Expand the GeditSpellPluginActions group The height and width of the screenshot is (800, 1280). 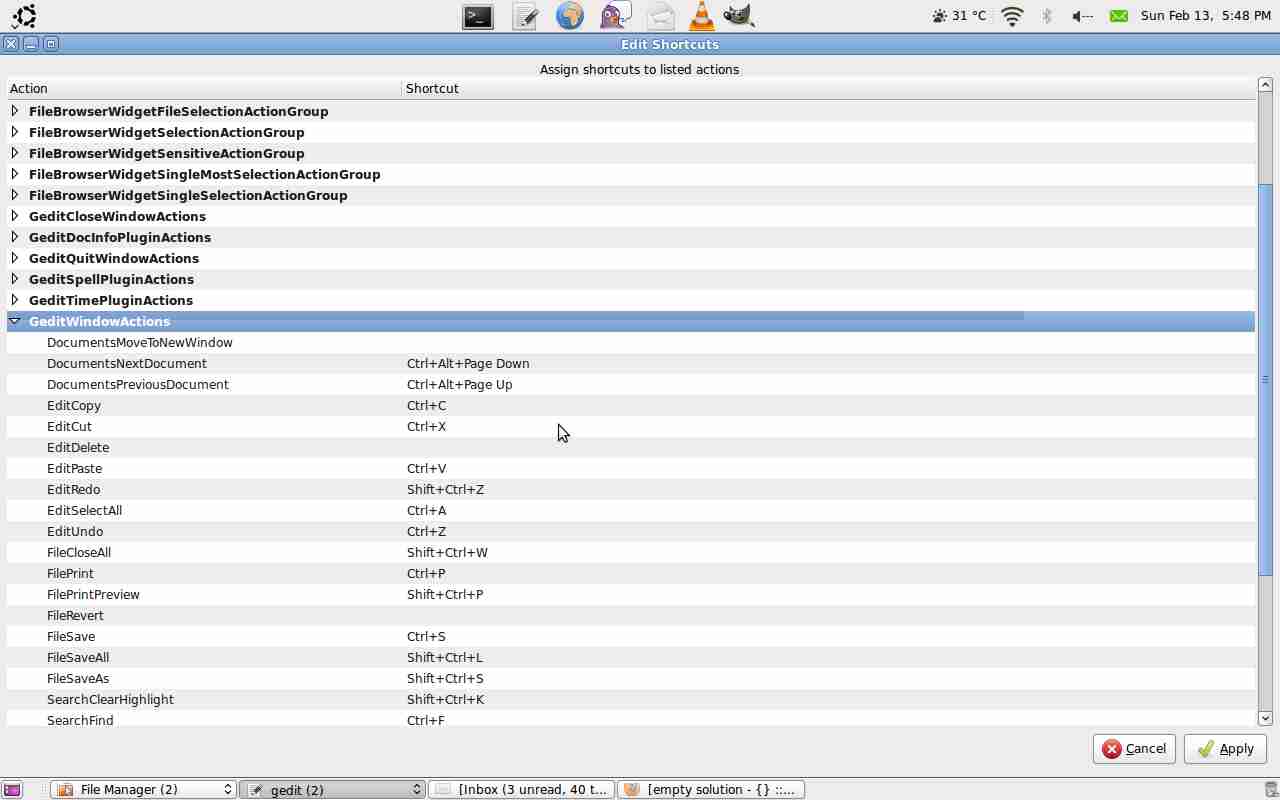click(x=15, y=279)
